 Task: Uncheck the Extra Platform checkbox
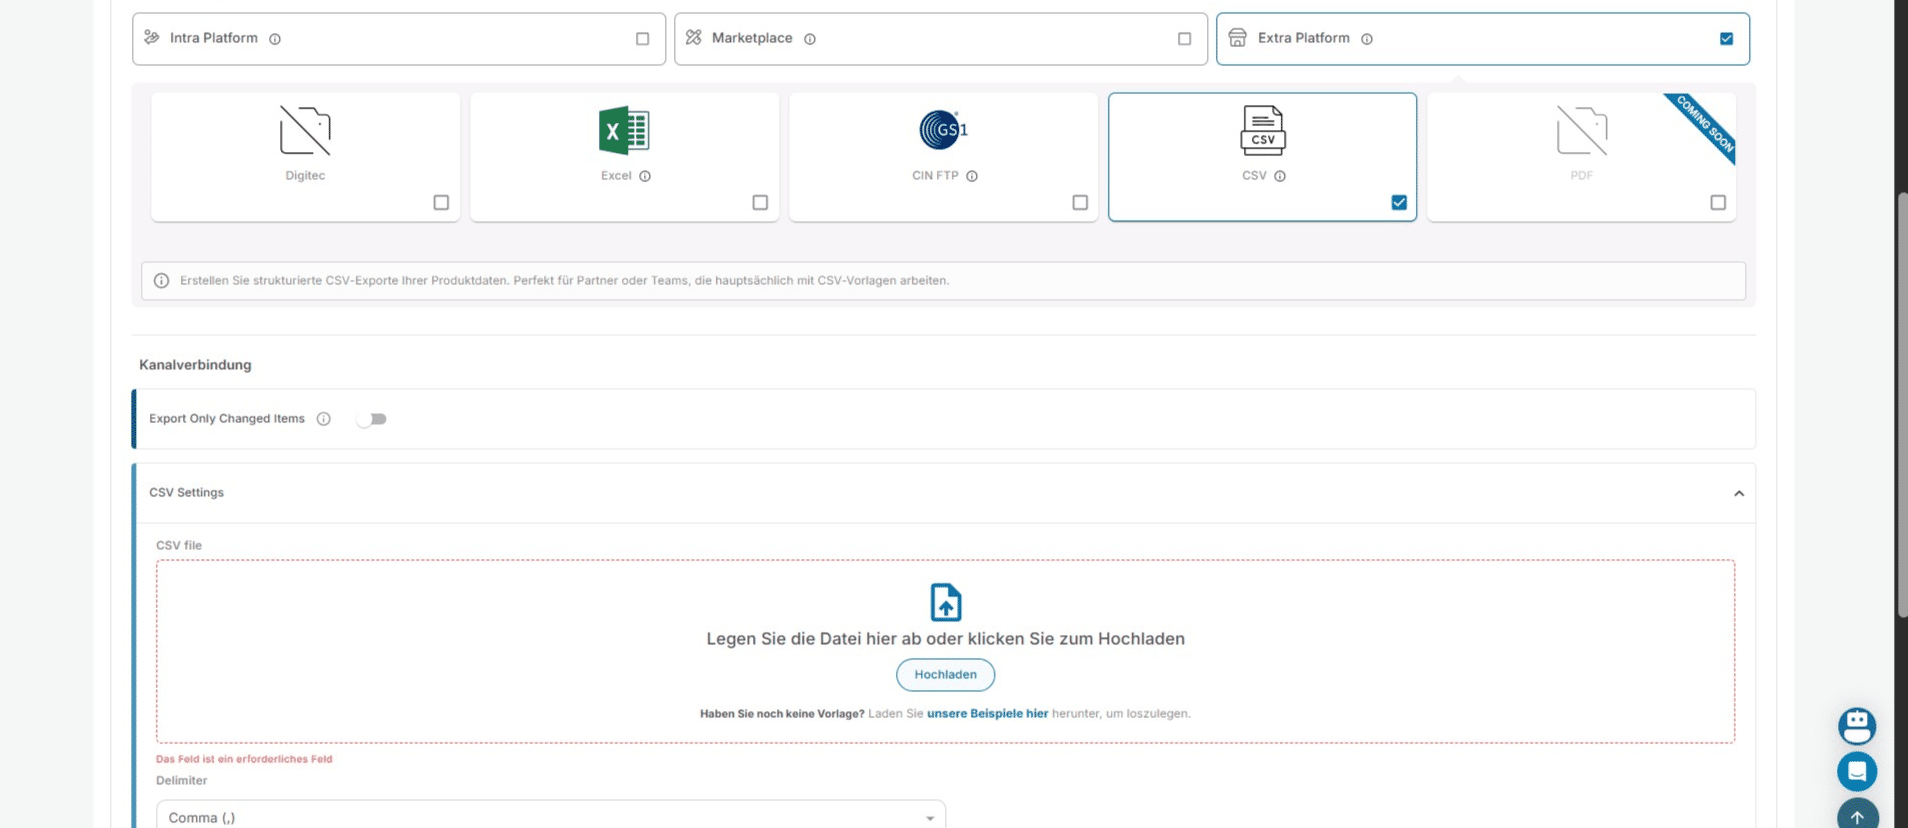click(x=1727, y=39)
